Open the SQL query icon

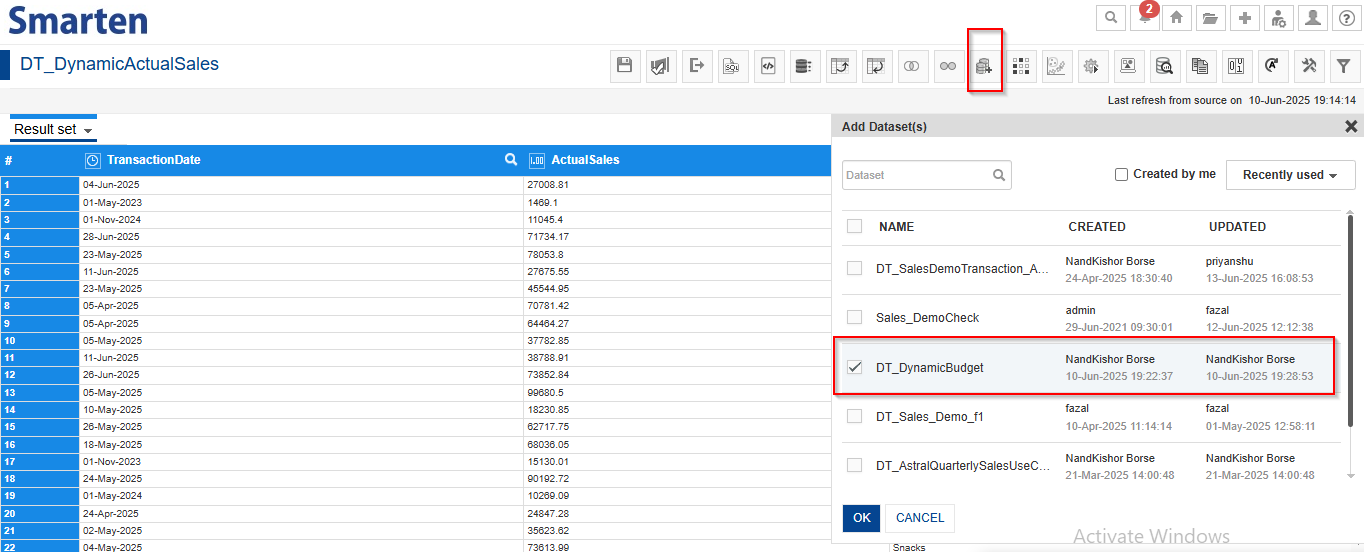pos(733,66)
